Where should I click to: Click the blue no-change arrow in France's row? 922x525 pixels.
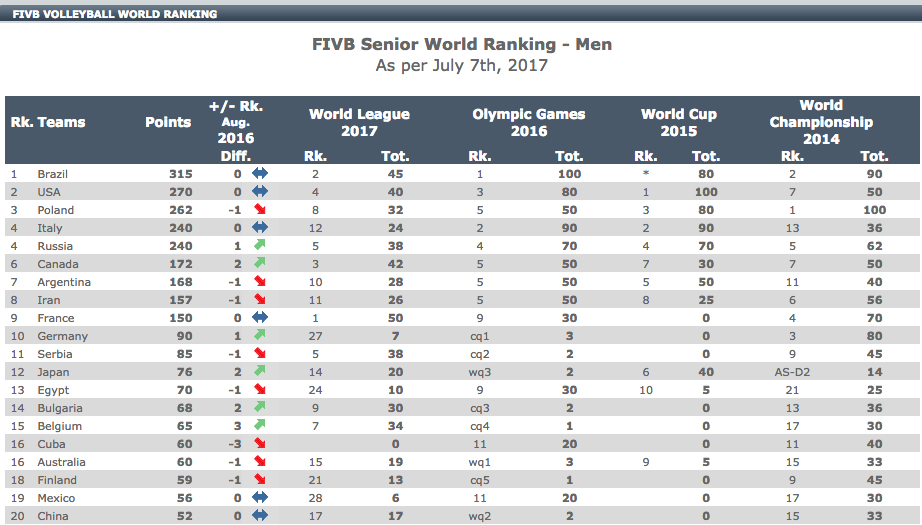click(x=260, y=318)
